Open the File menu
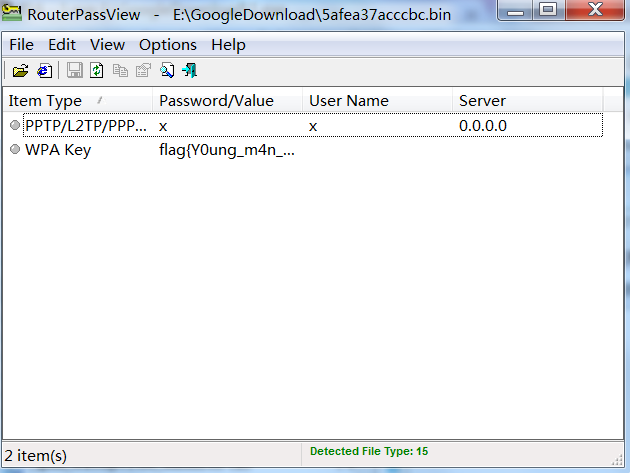The width and height of the screenshot is (630, 473). tap(21, 45)
